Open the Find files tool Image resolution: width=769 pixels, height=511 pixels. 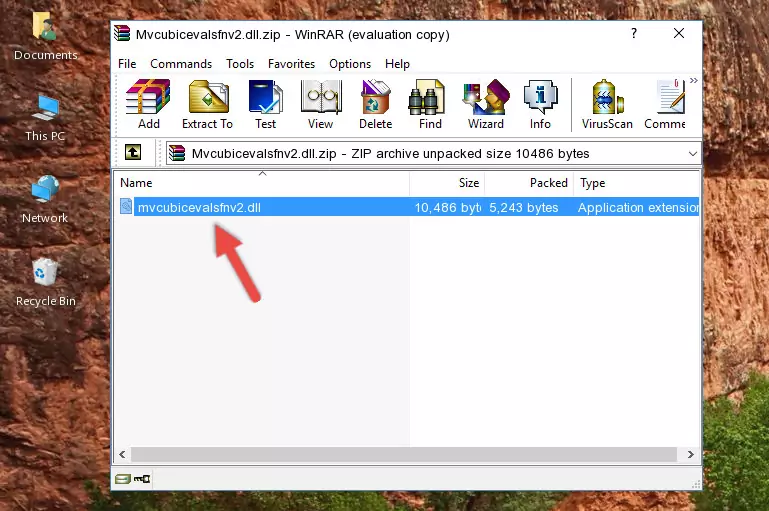tap(430, 104)
